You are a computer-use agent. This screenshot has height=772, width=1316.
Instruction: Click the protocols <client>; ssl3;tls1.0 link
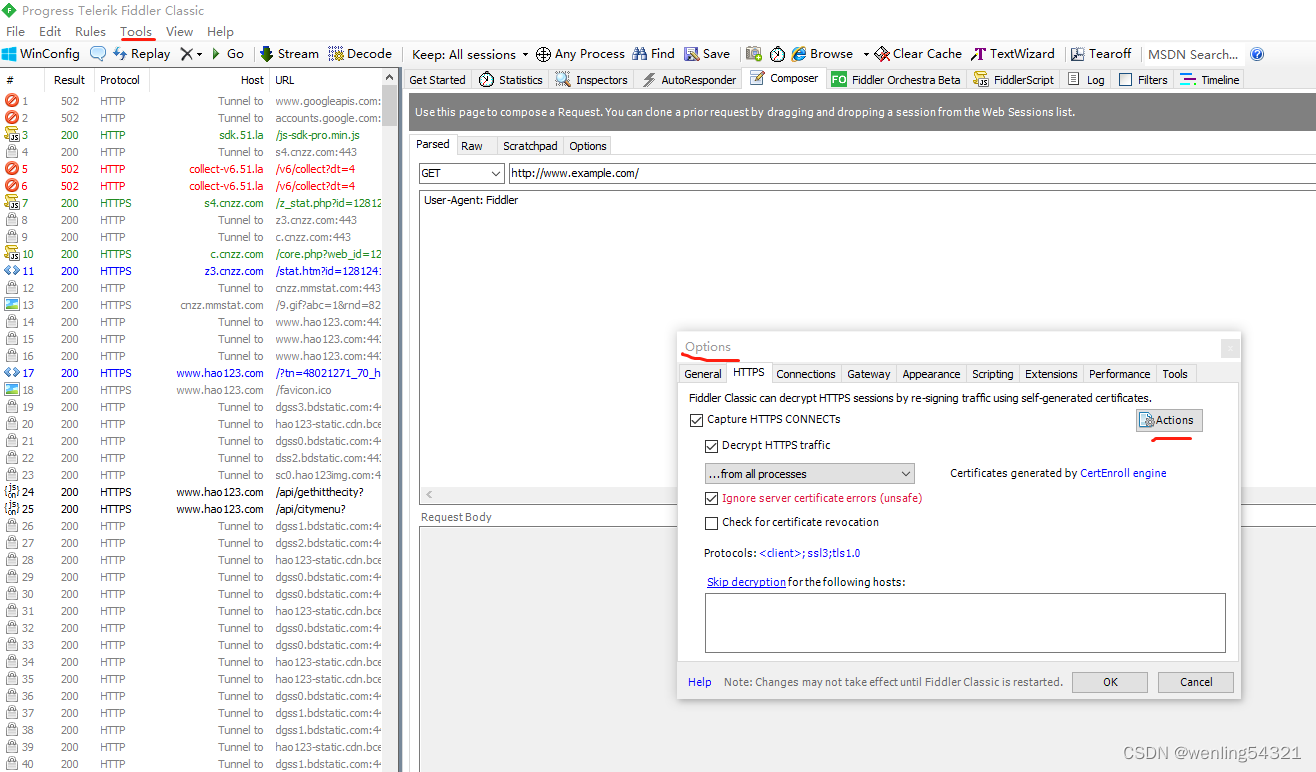(x=810, y=553)
